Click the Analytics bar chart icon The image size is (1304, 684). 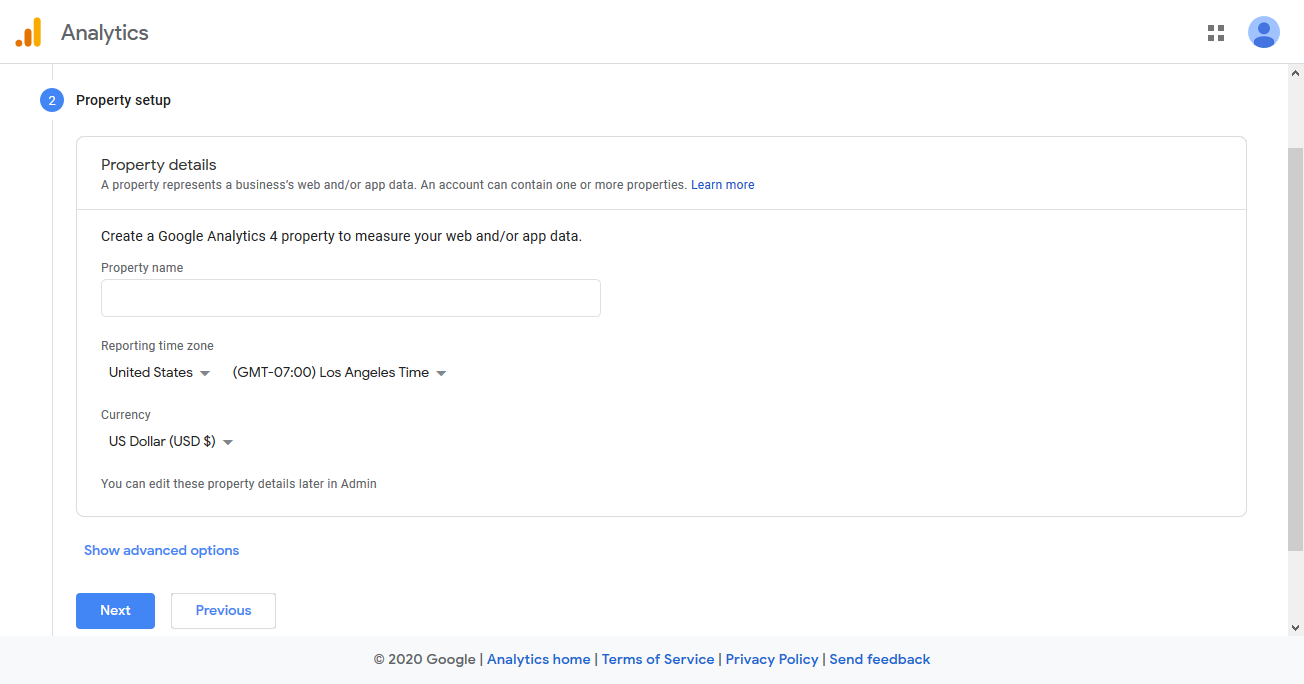[x=29, y=31]
